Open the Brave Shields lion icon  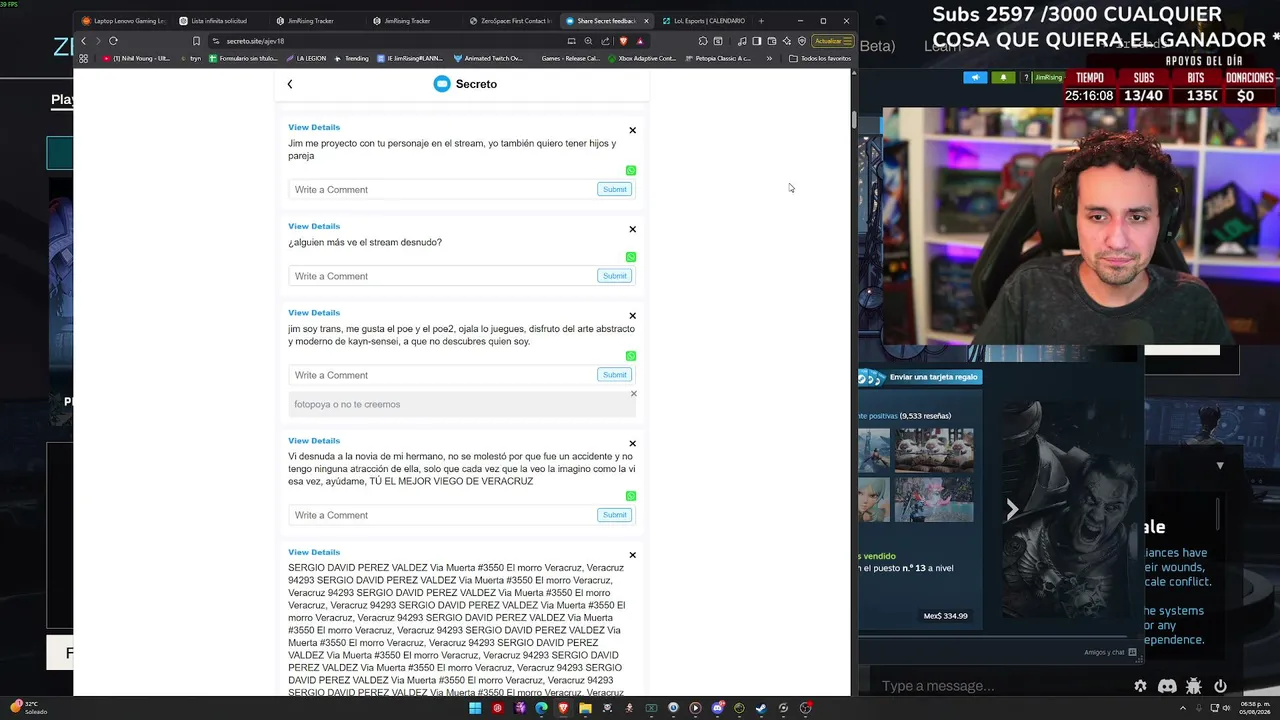point(623,41)
